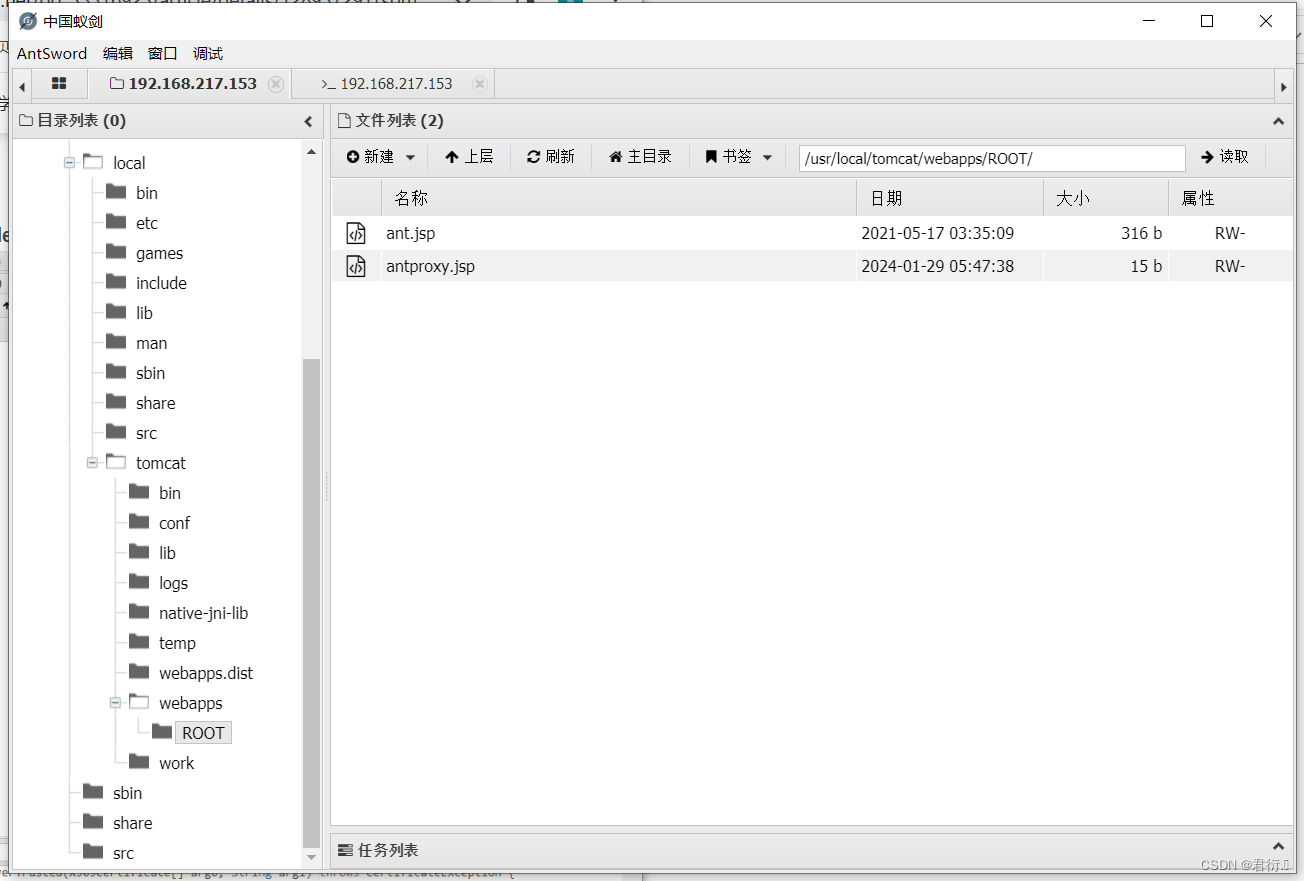Sort files by the 日期 column header
The height and width of the screenshot is (881, 1304).
tap(950, 198)
